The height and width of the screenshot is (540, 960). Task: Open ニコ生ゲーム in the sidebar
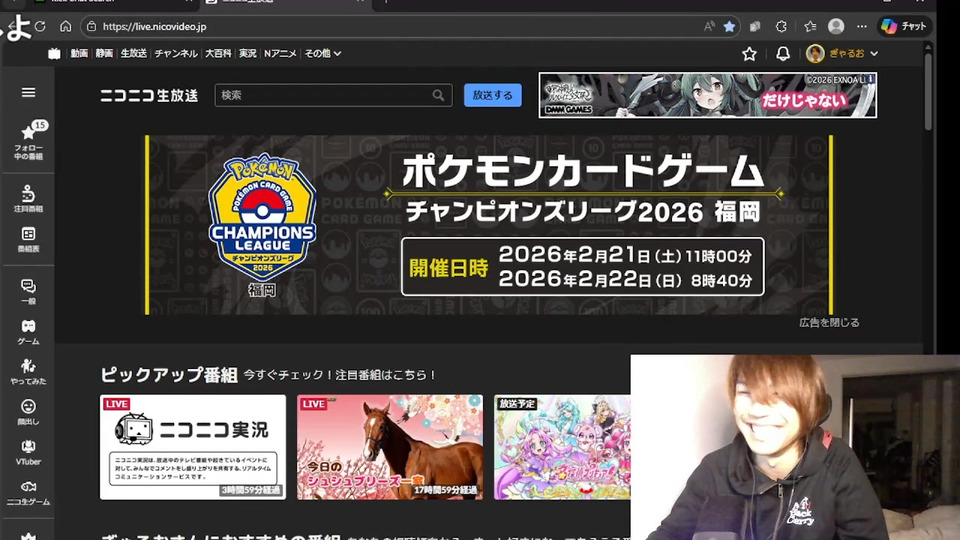28,493
